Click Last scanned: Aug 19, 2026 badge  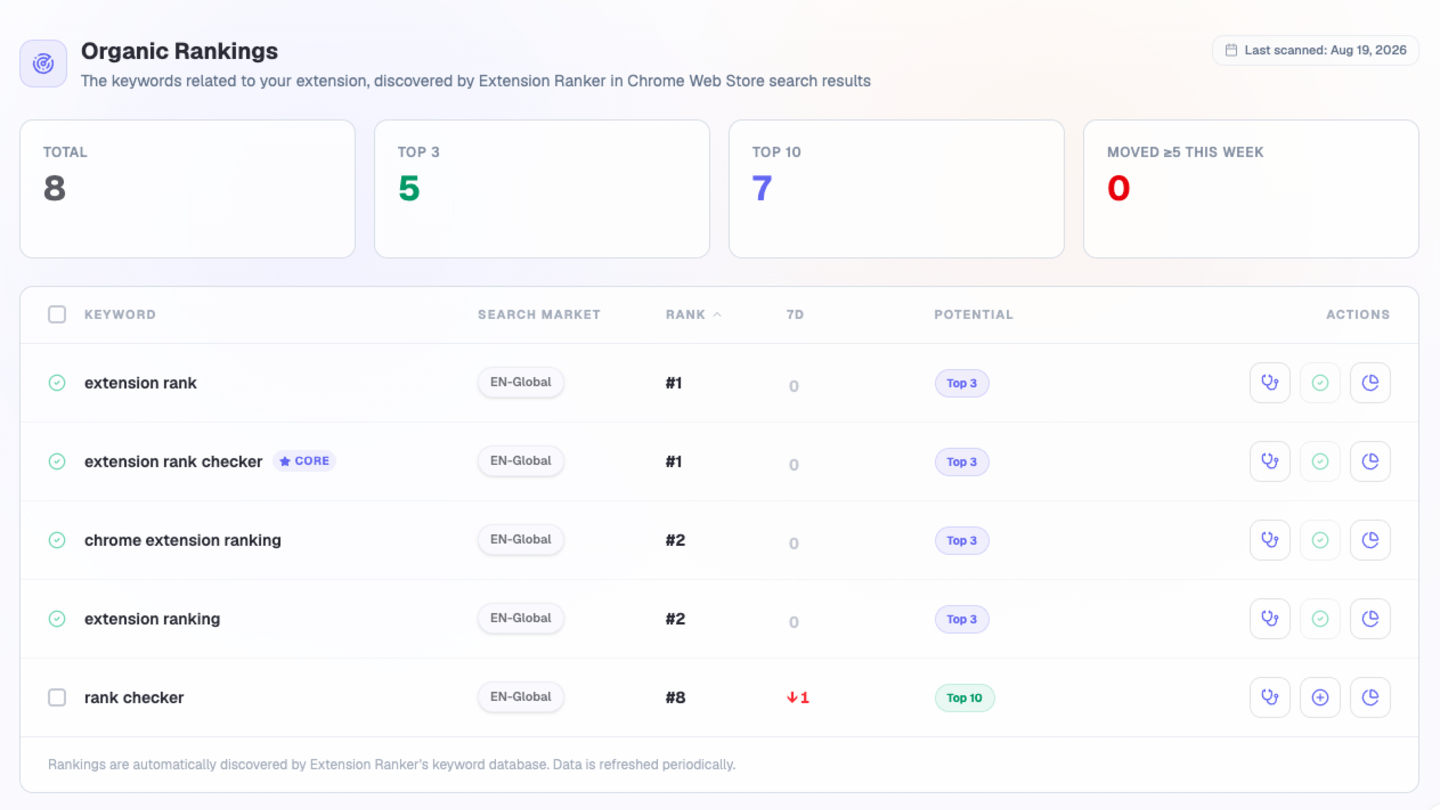1315,50
